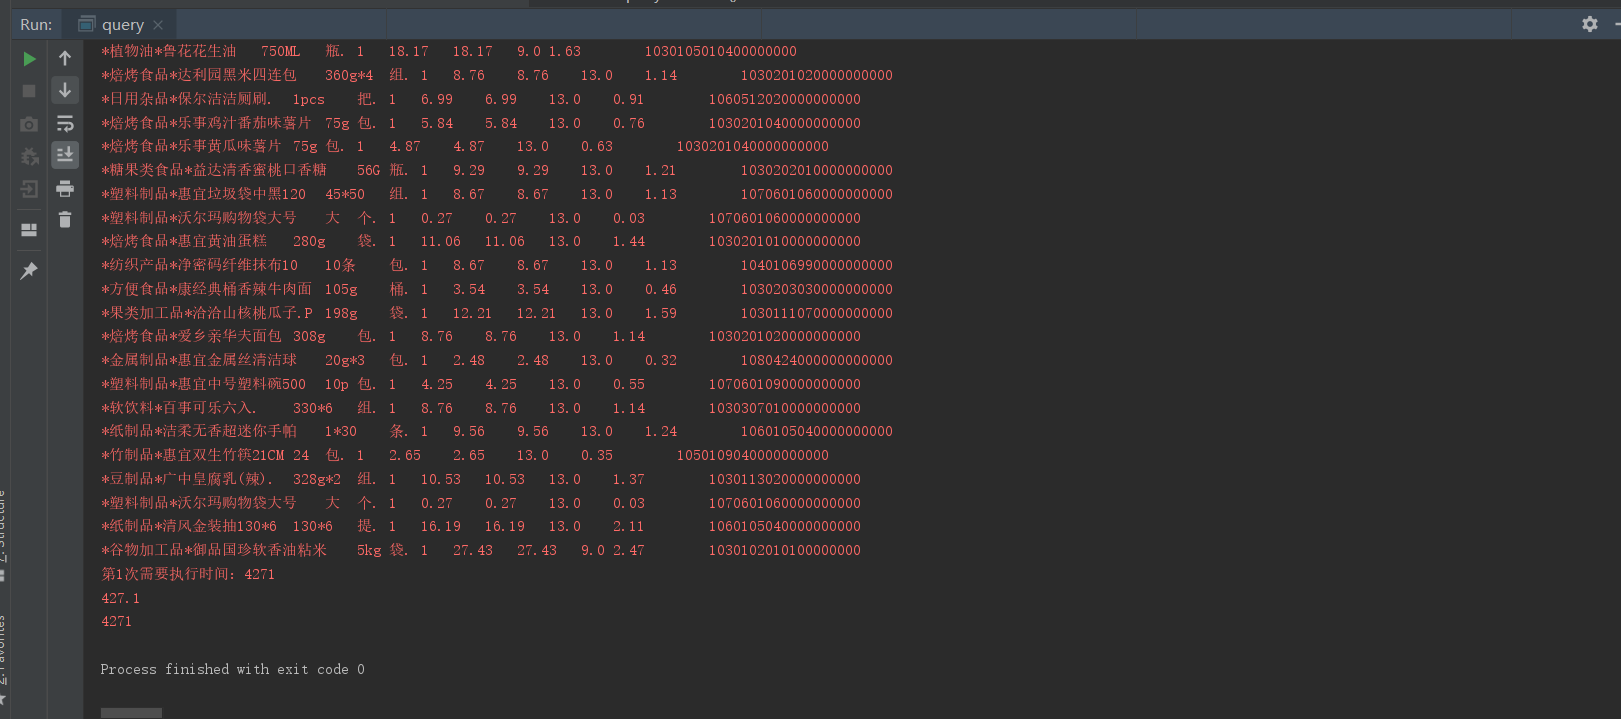1621x719 pixels.
Task: Select the query run tab
Action: pyautogui.click(x=120, y=25)
